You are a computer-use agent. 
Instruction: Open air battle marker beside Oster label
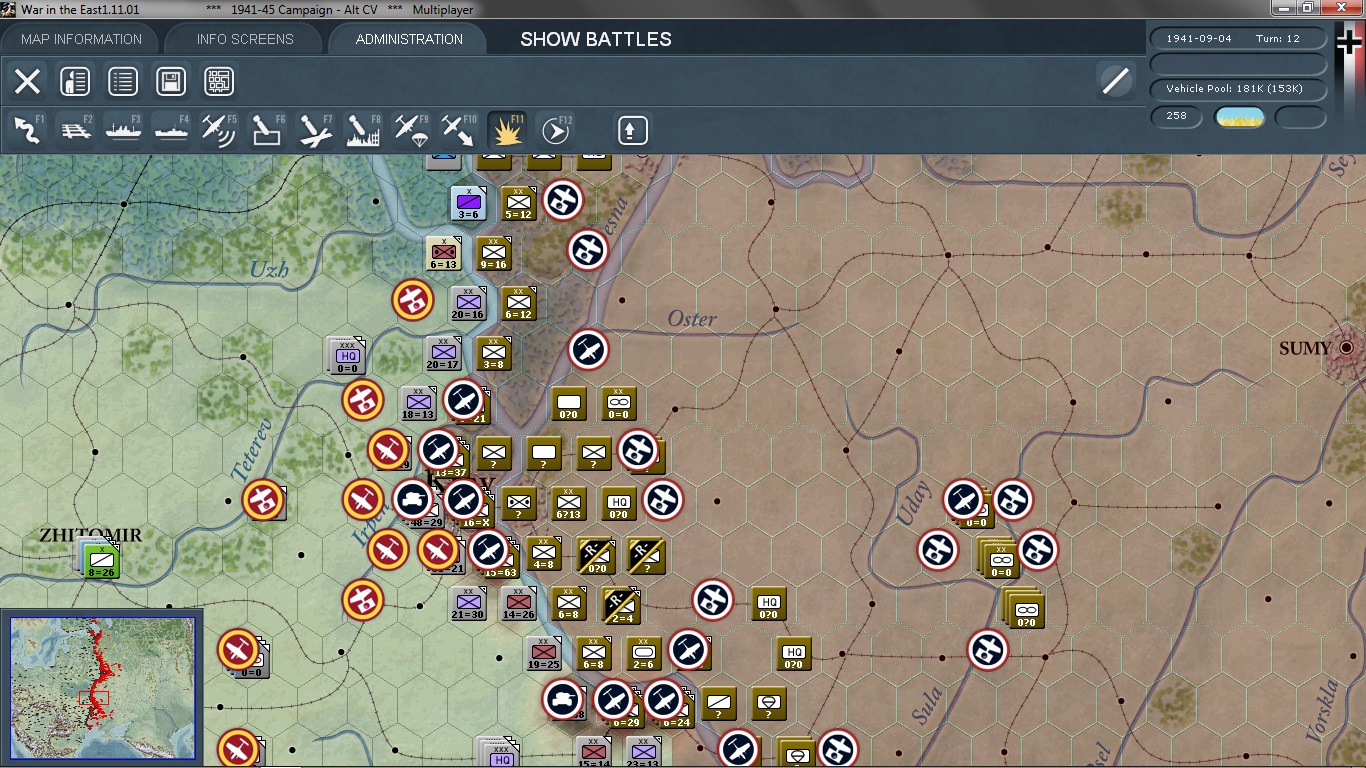click(588, 349)
